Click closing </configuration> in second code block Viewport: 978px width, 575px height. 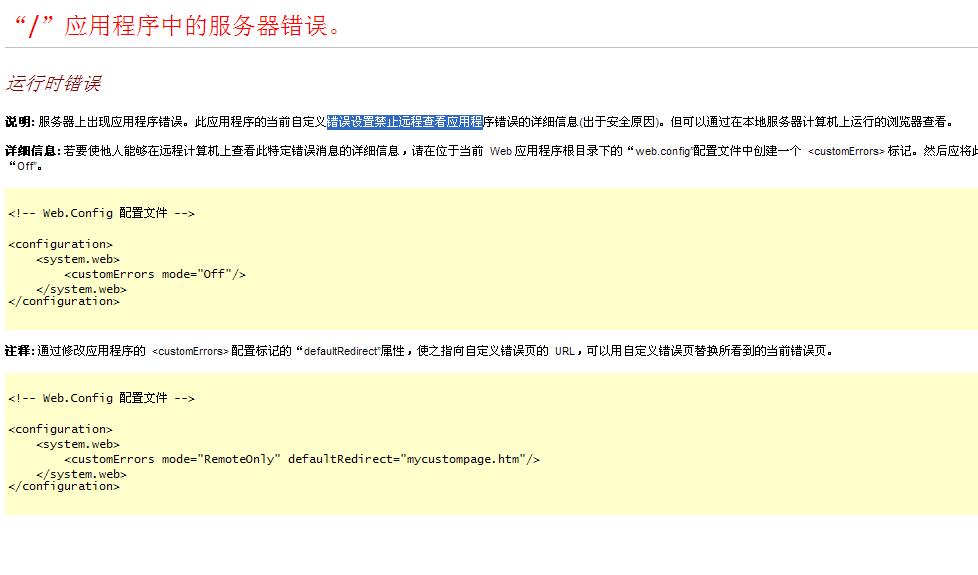click(x=63, y=486)
